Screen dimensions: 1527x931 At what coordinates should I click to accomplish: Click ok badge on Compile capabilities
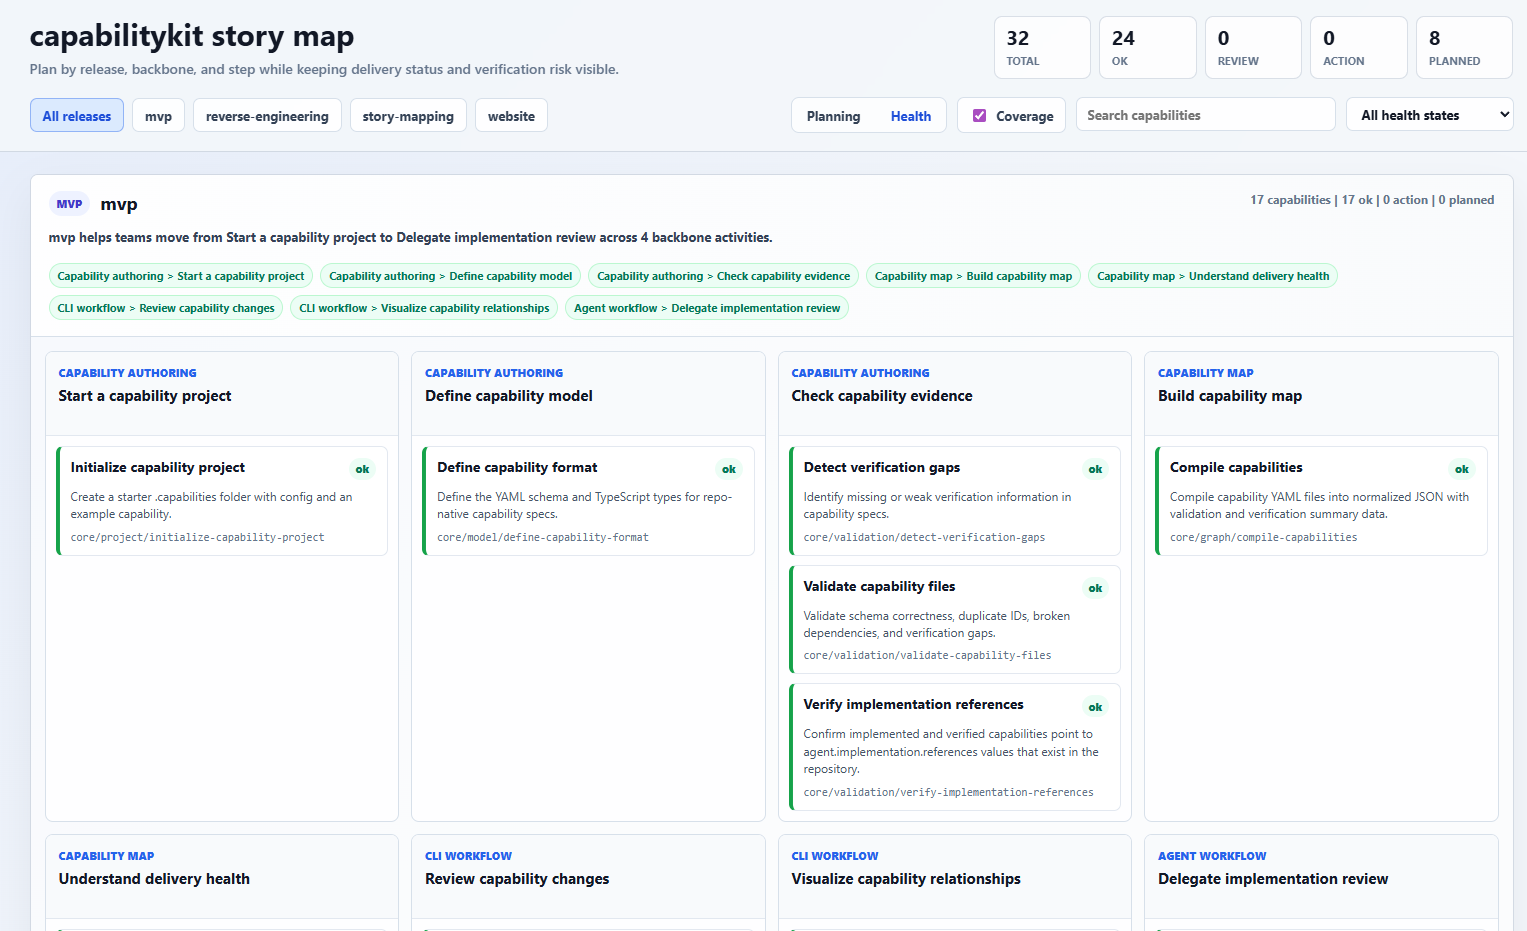pos(1462,469)
